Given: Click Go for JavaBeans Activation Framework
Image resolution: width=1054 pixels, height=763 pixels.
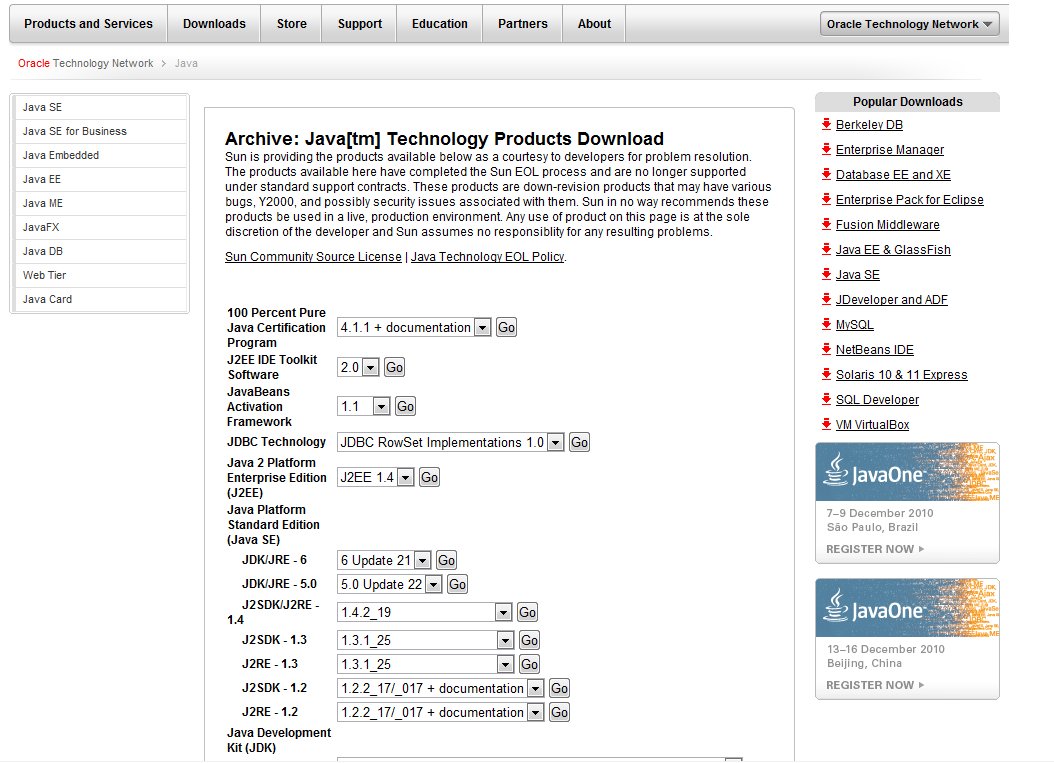Looking at the screenshot, I should [405, 406].
